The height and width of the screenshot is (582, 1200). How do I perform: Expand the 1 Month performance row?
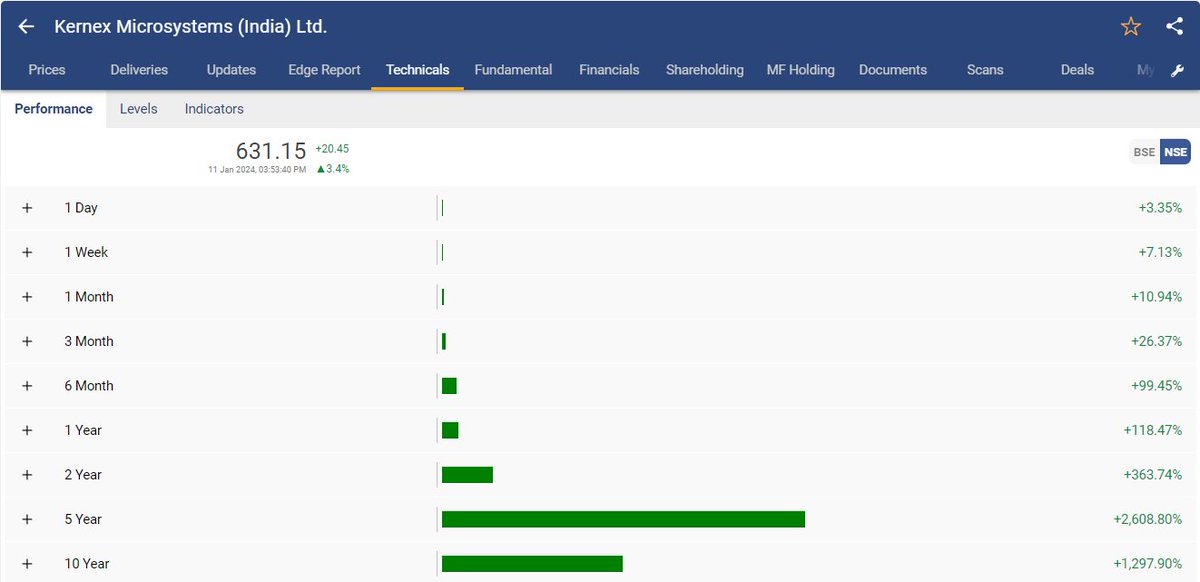(27, 297)
